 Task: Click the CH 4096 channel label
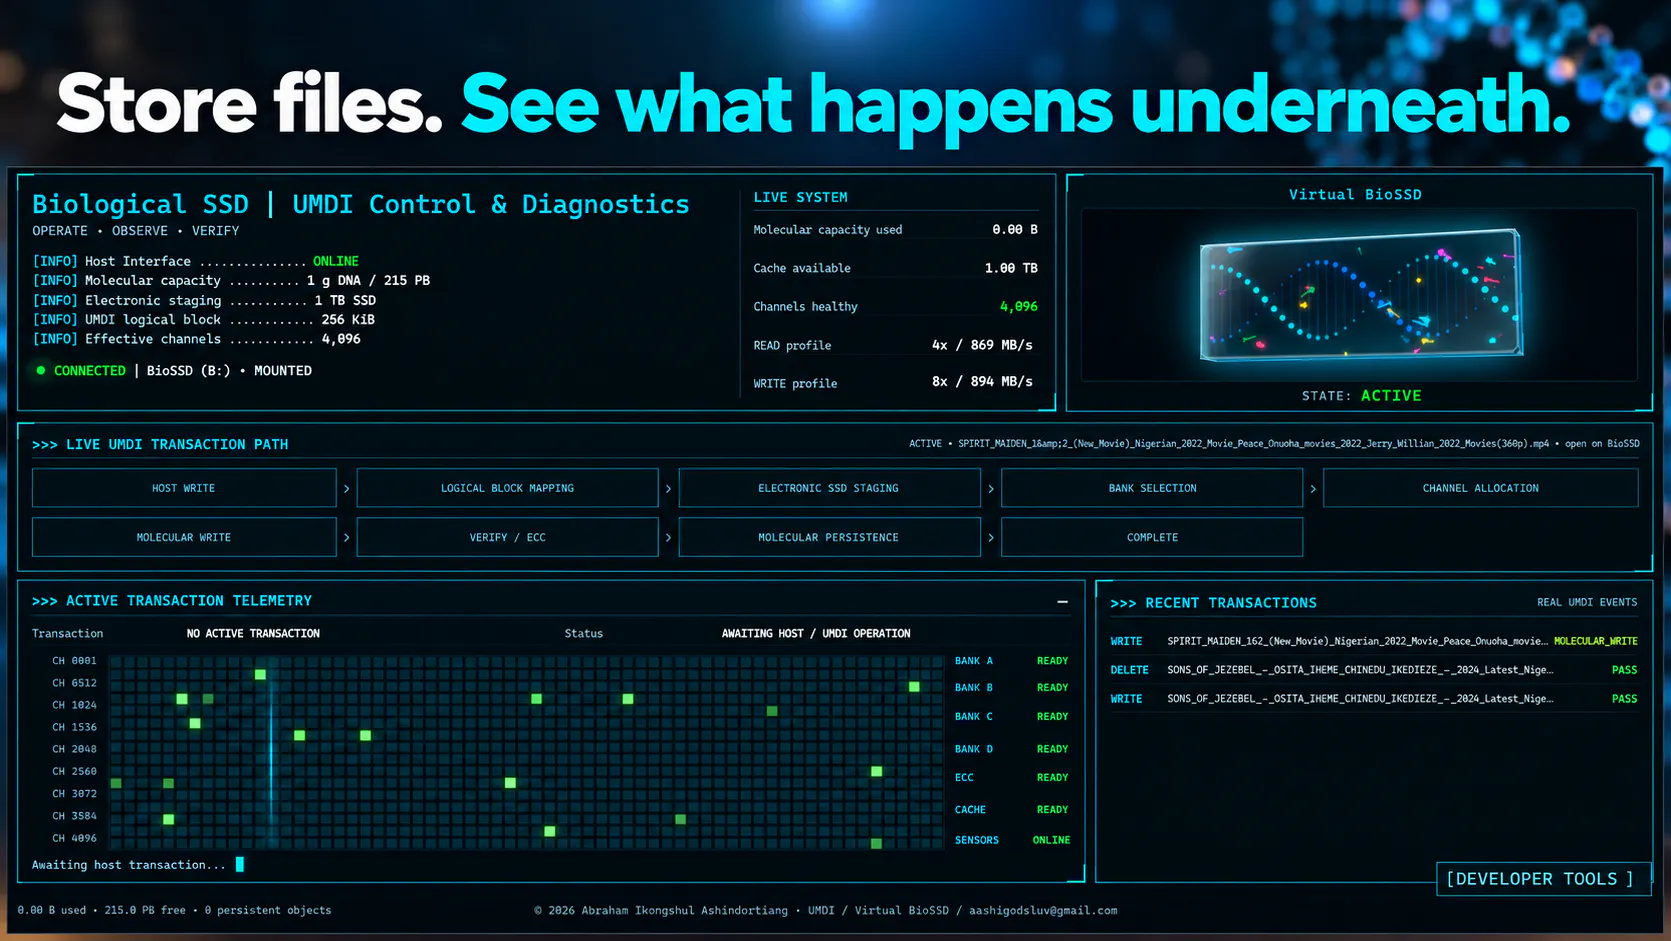(x=75, y=838)
